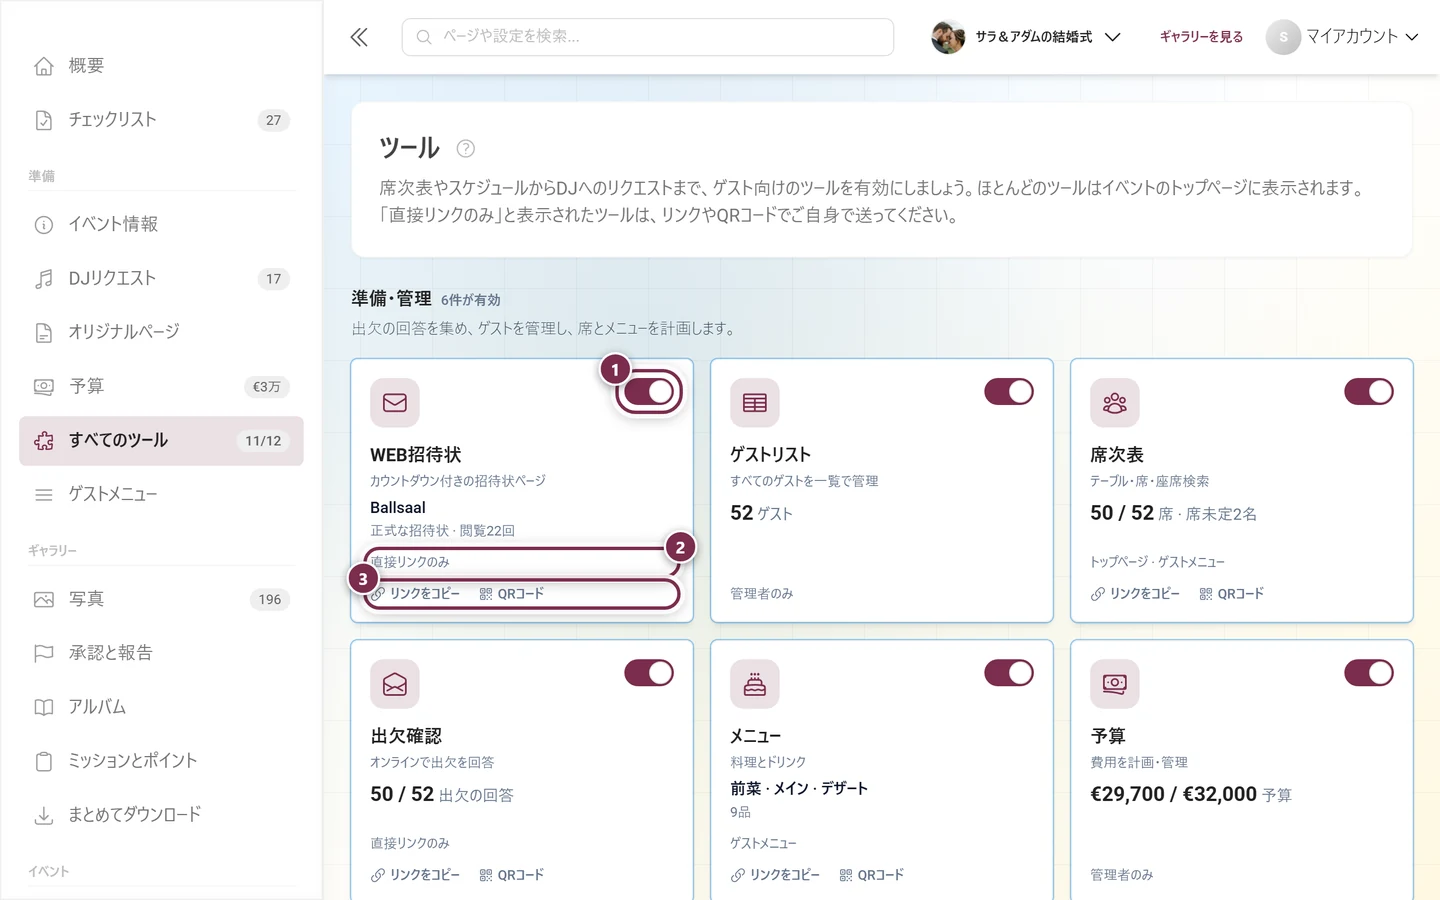Turn off the 予算 card toggle
Screen dimensions: 1440x900
1369,673
